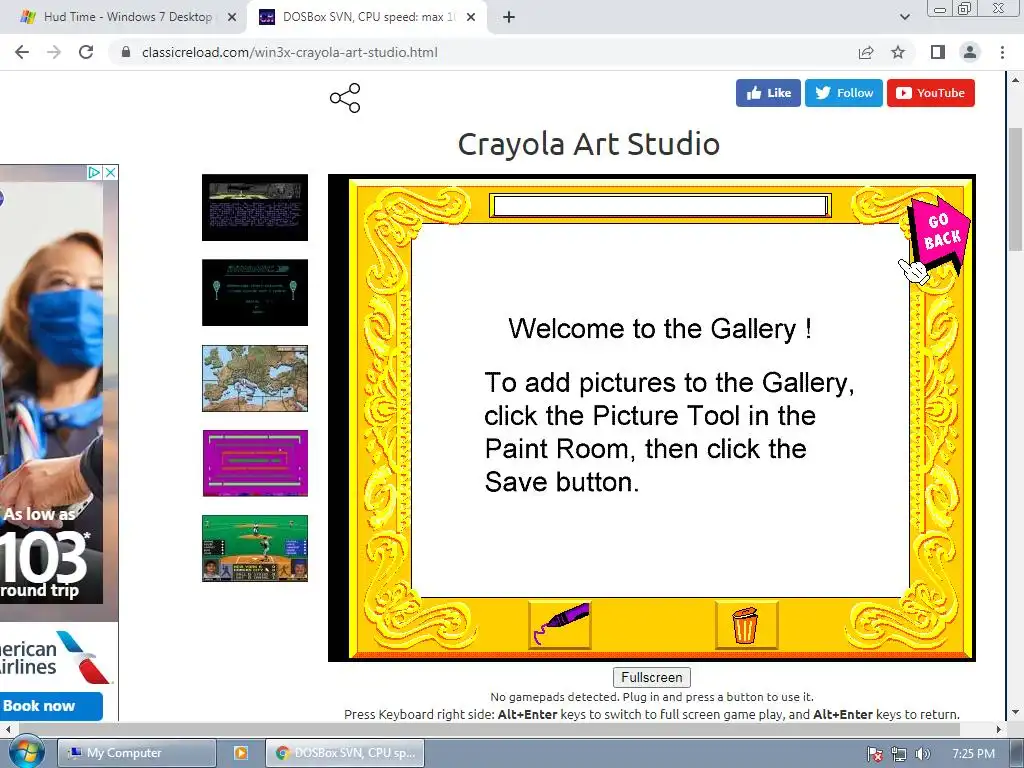Click the media player taskbar icon
The image size is (1024, 768).
point(241,753)
